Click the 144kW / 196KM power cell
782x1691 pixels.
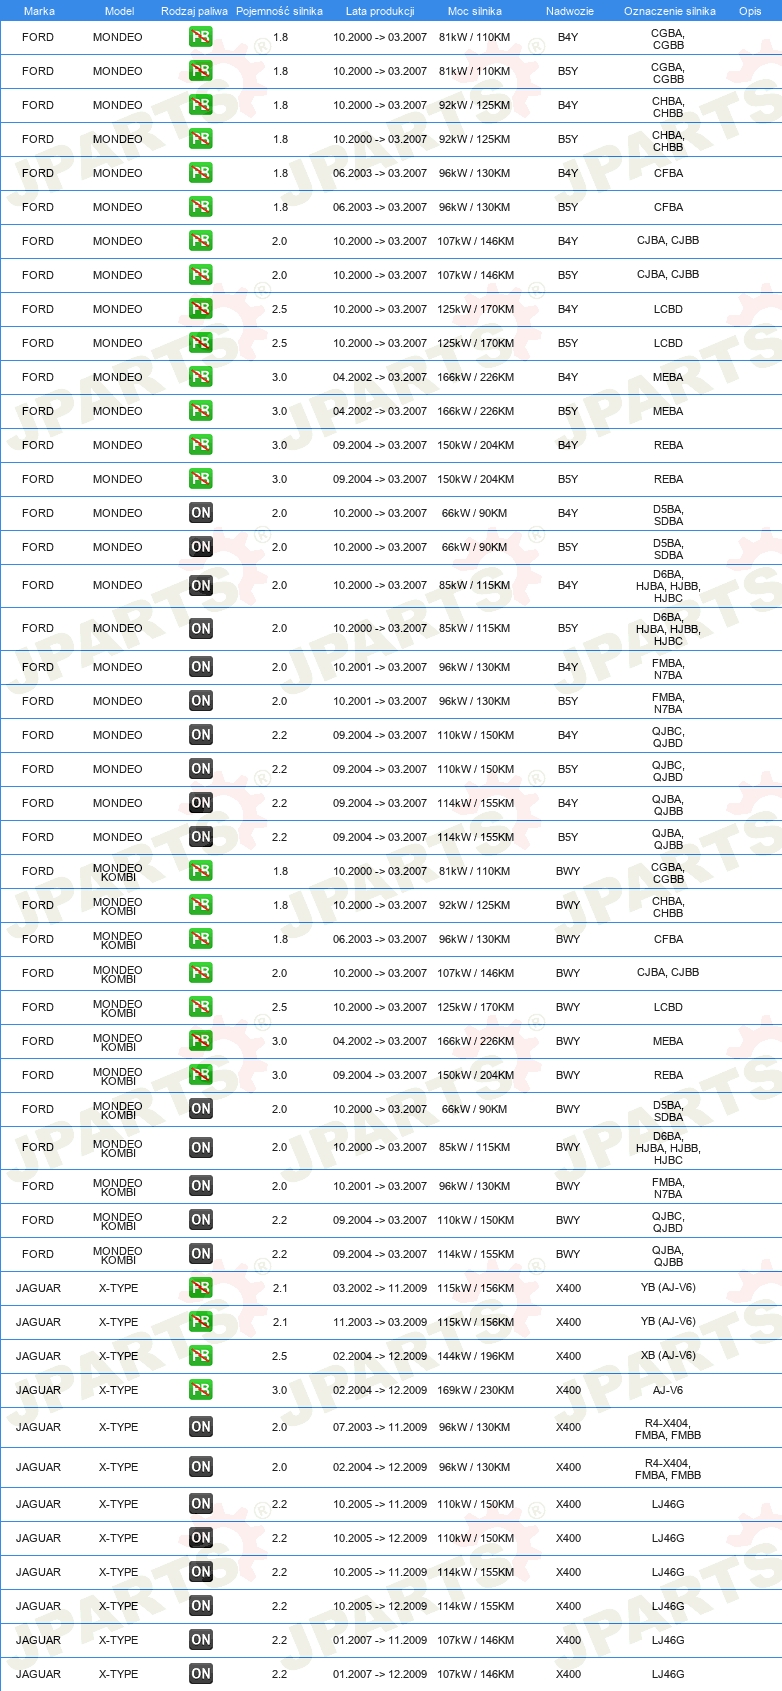(x=476, y=1356)
